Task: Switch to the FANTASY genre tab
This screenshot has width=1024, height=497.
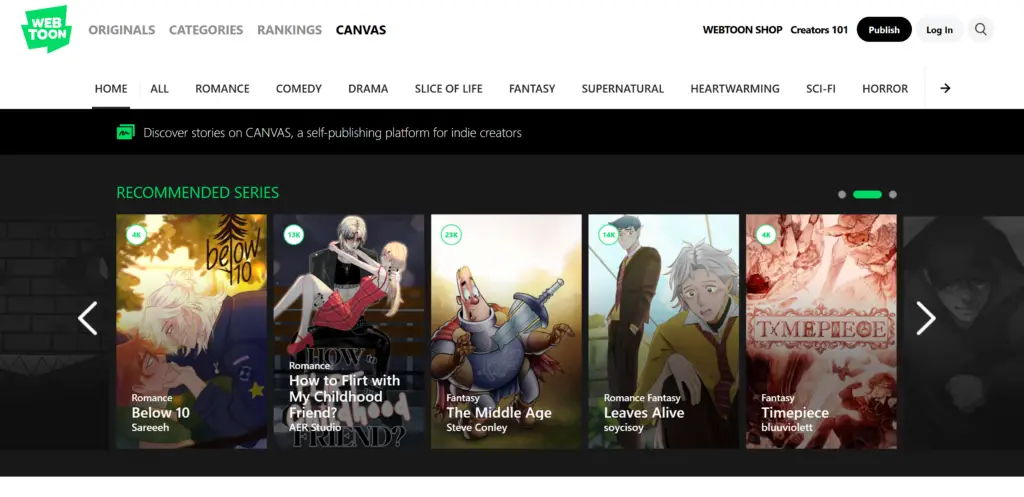Action: pyautogui.click(x=532, y=88)
